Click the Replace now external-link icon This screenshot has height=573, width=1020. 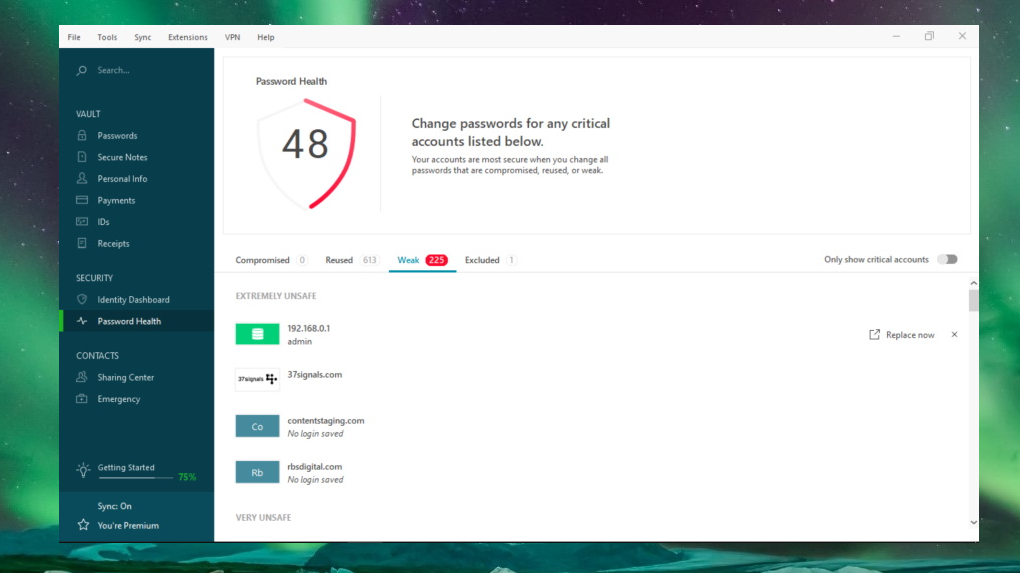[874, 334]
